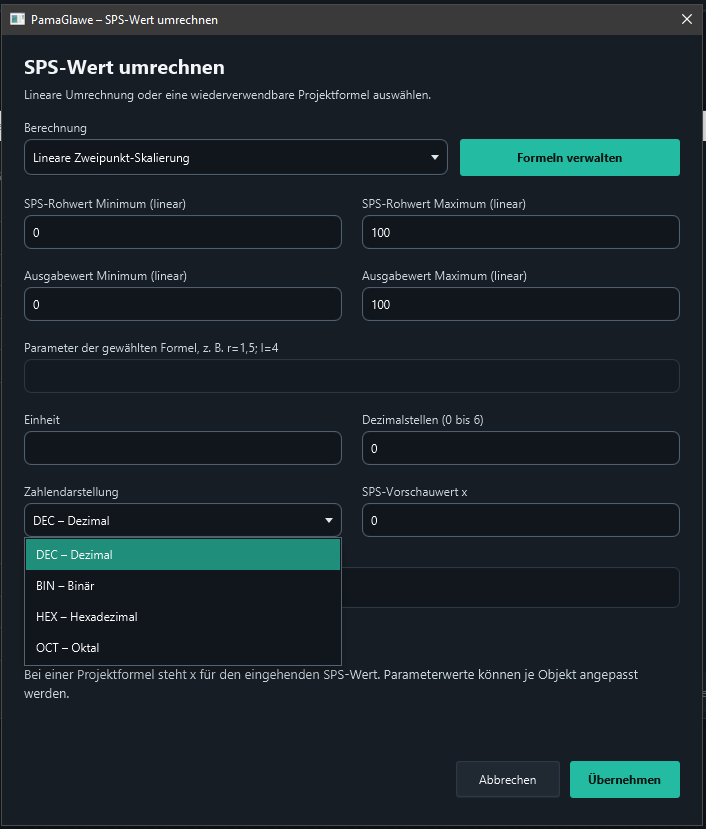
Task: Select the Dezimalstellen input field
Action: (x=520, y=448)
